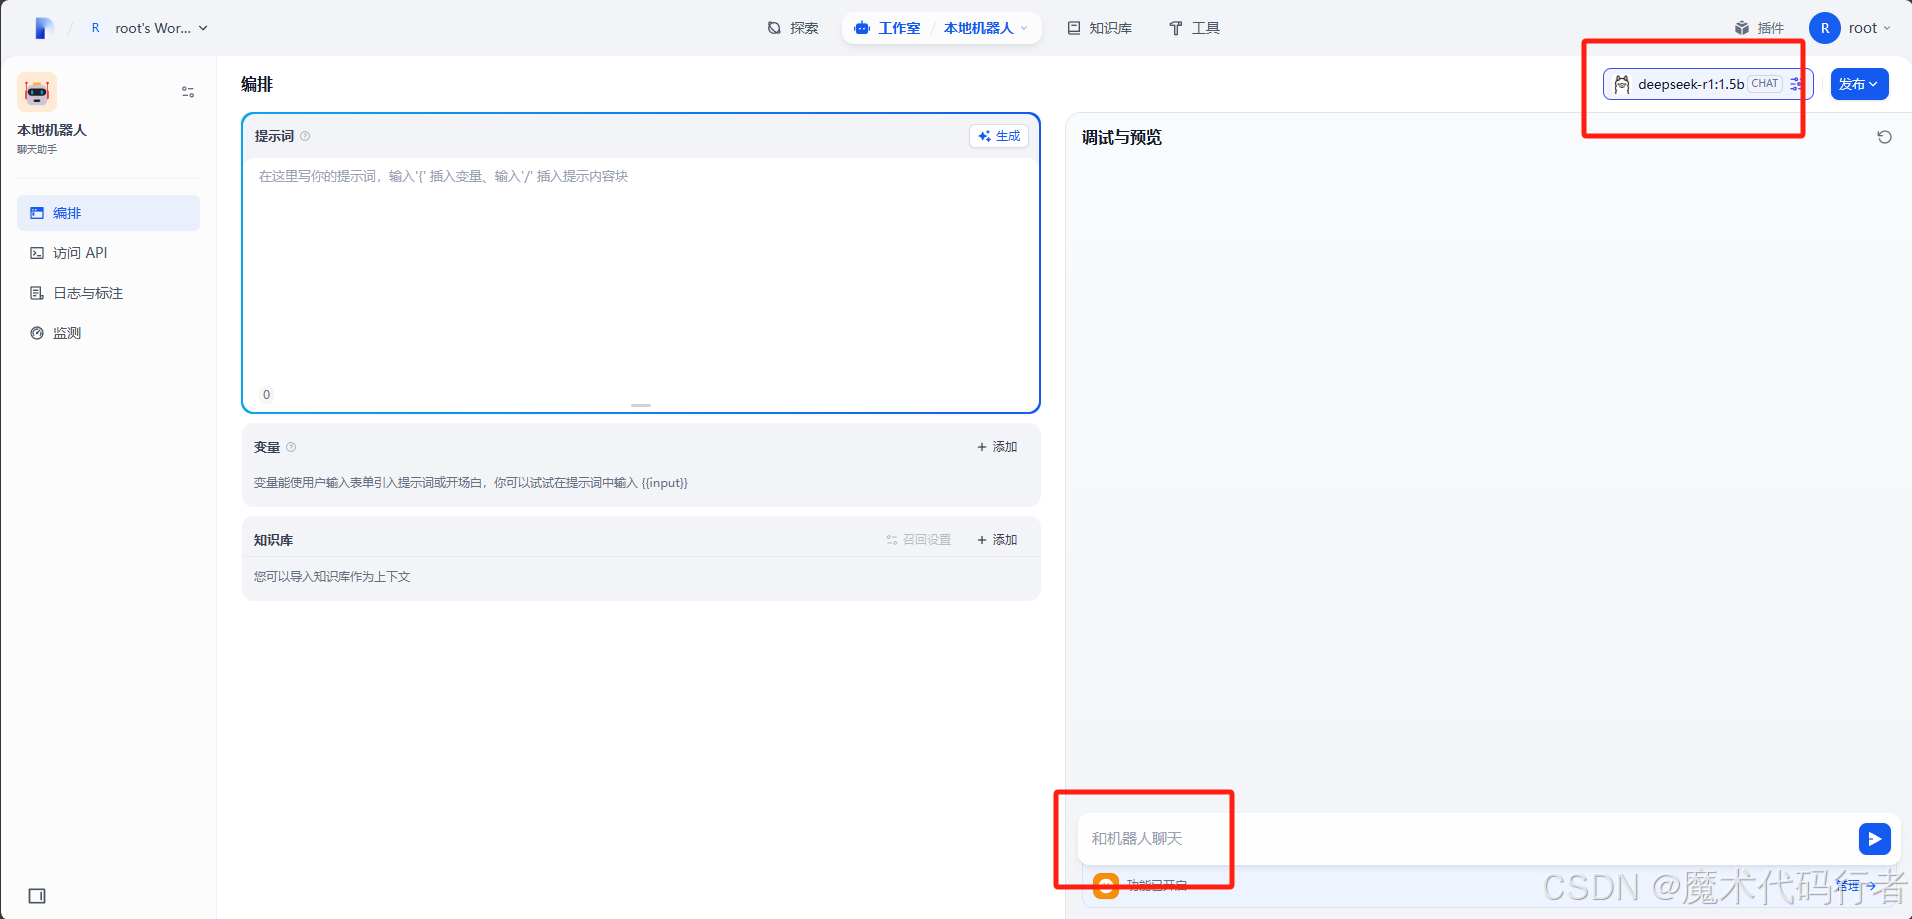Click the prompt character count 0
This screenshot has height=919, width=1912.
[x=266, y=395]
